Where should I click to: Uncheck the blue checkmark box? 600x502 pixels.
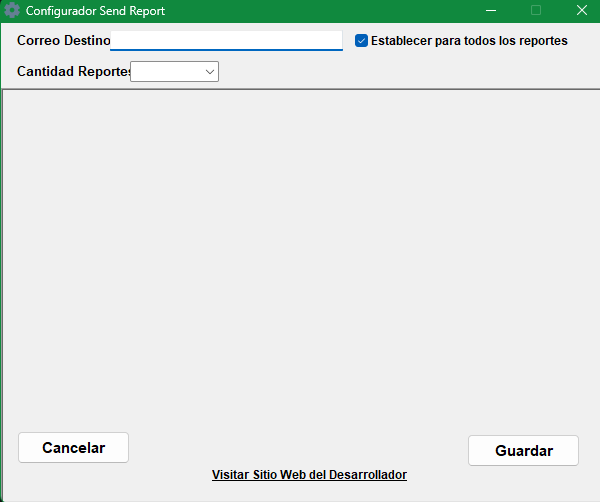(362, 41)
